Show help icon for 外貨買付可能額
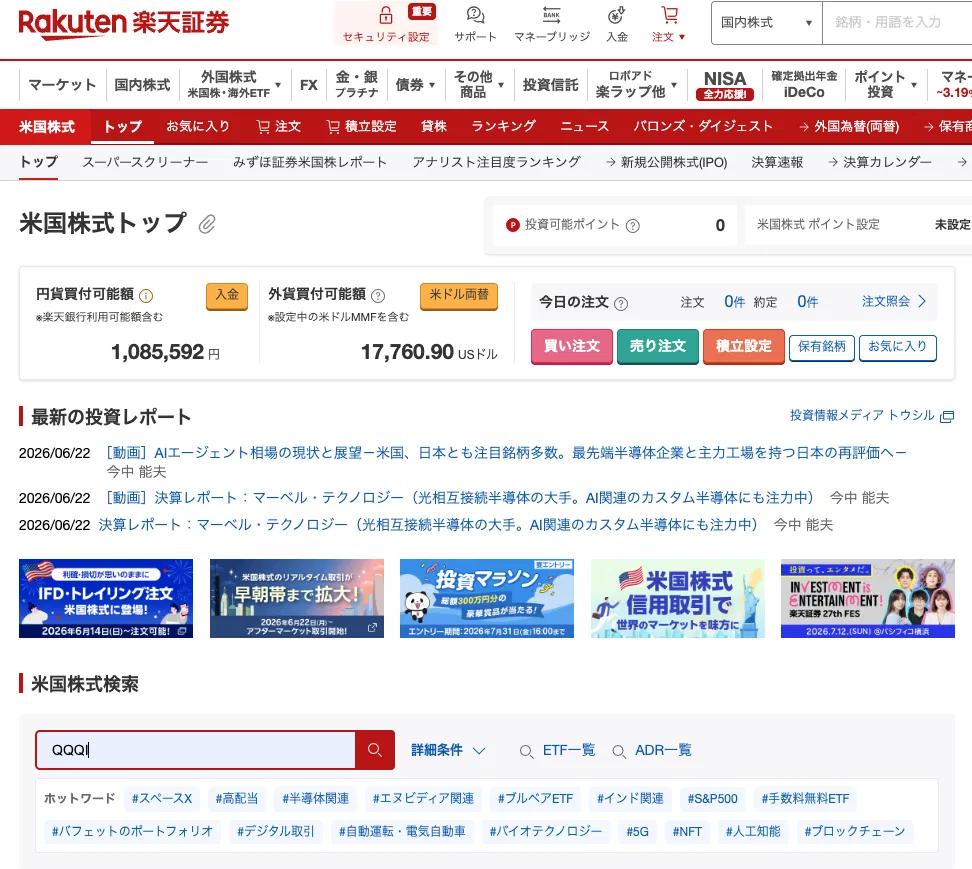 (378, 296)
